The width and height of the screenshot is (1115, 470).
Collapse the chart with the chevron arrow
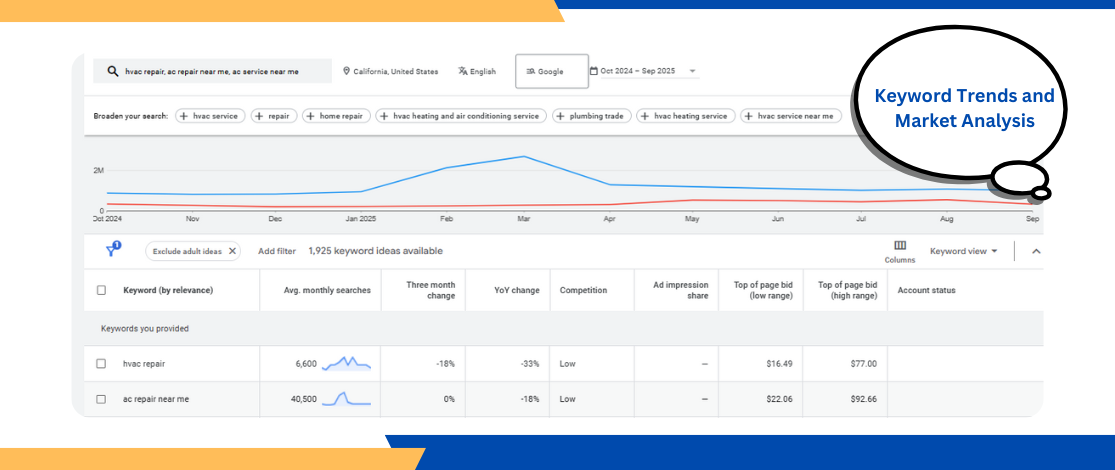click(1036, 251)
